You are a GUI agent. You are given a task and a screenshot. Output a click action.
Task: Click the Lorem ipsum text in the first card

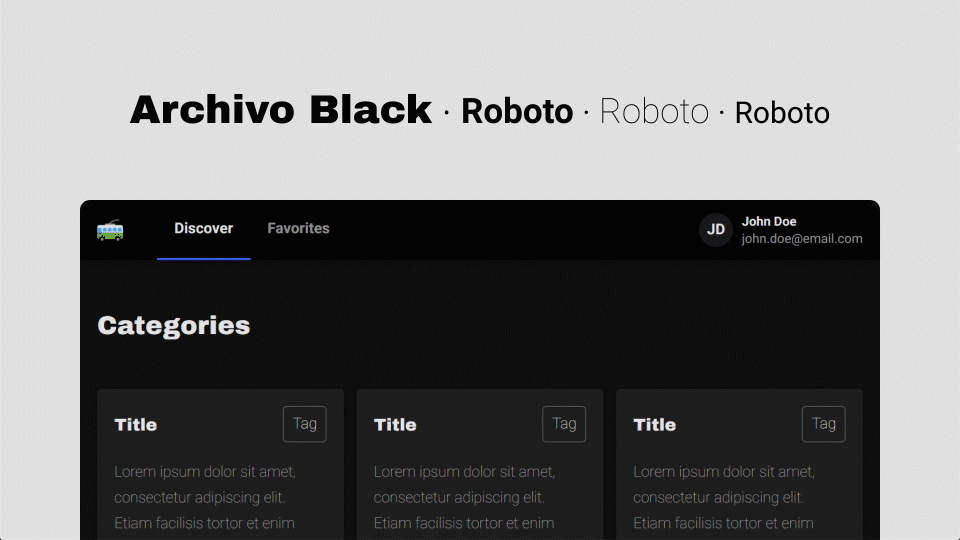tap(205, 497)
